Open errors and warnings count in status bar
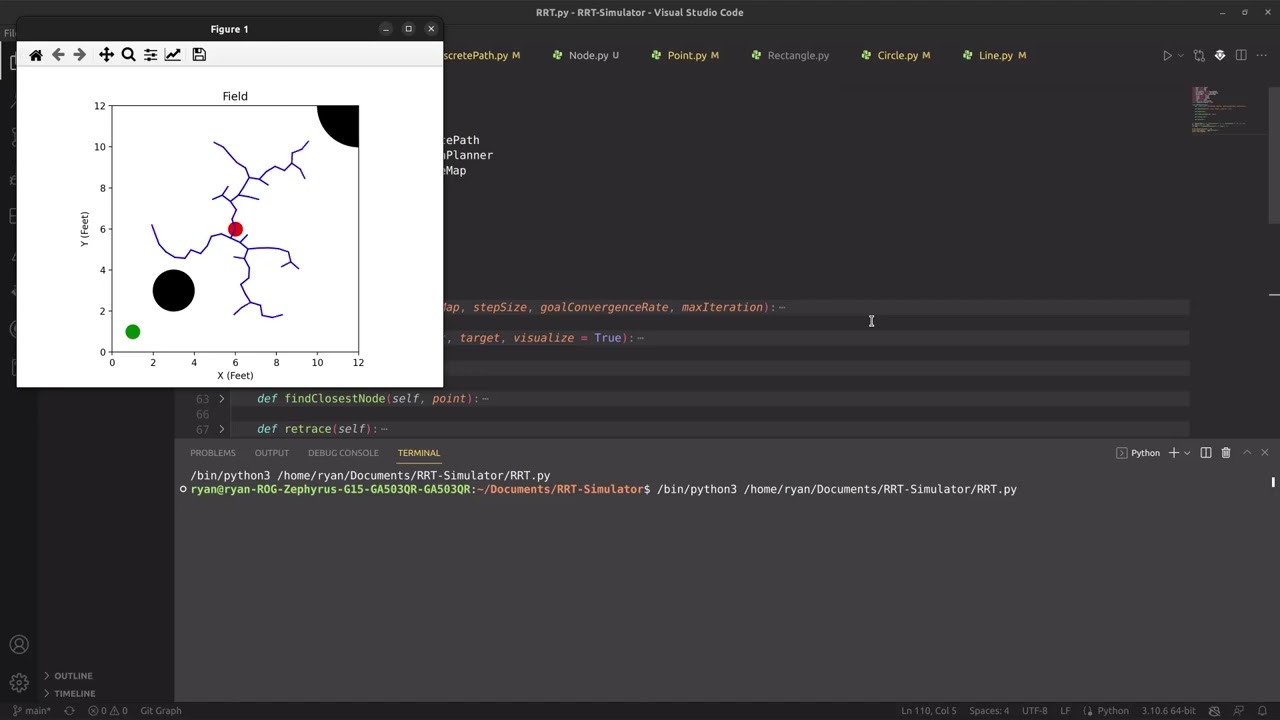 pyautogui.click(x=107, y=711)
